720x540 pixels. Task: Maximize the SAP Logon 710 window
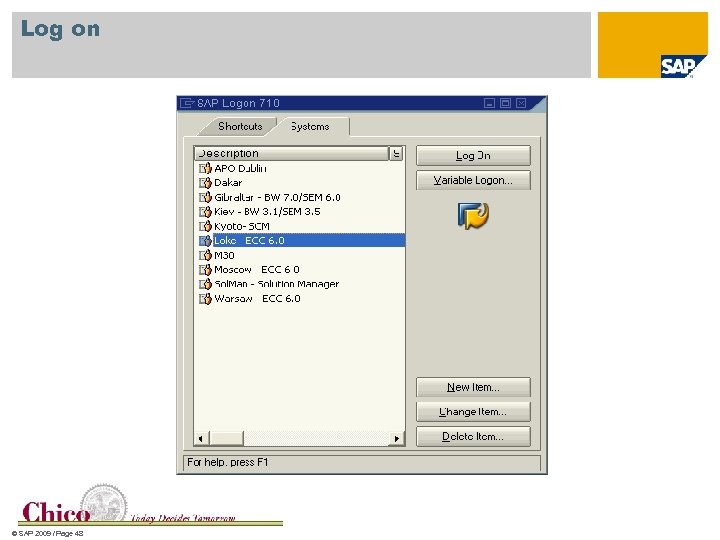point(505,103)
